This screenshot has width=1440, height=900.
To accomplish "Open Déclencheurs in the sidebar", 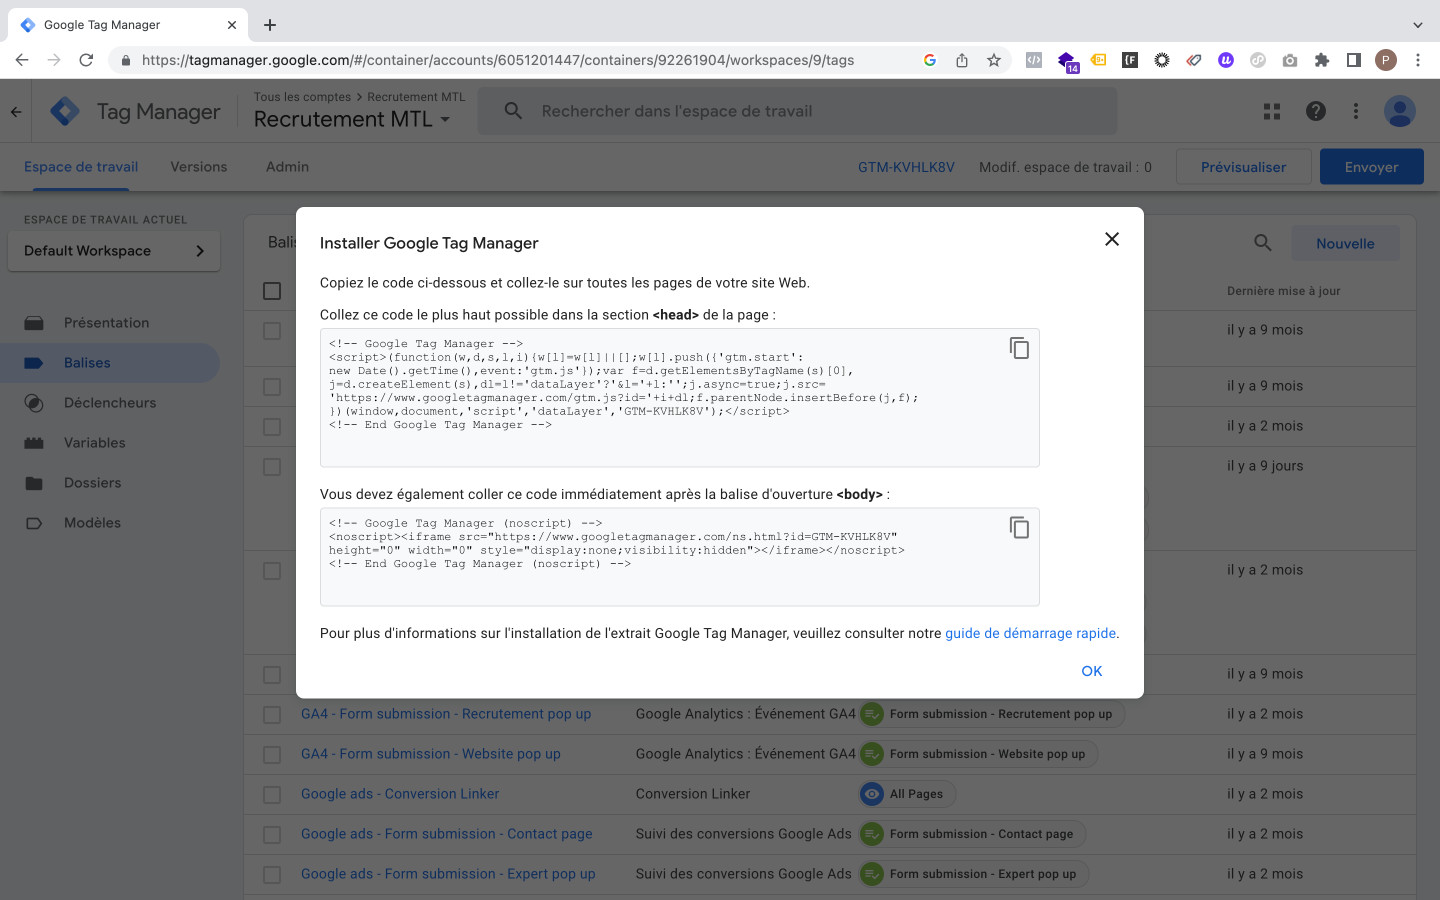I will [x=110, y=403].
